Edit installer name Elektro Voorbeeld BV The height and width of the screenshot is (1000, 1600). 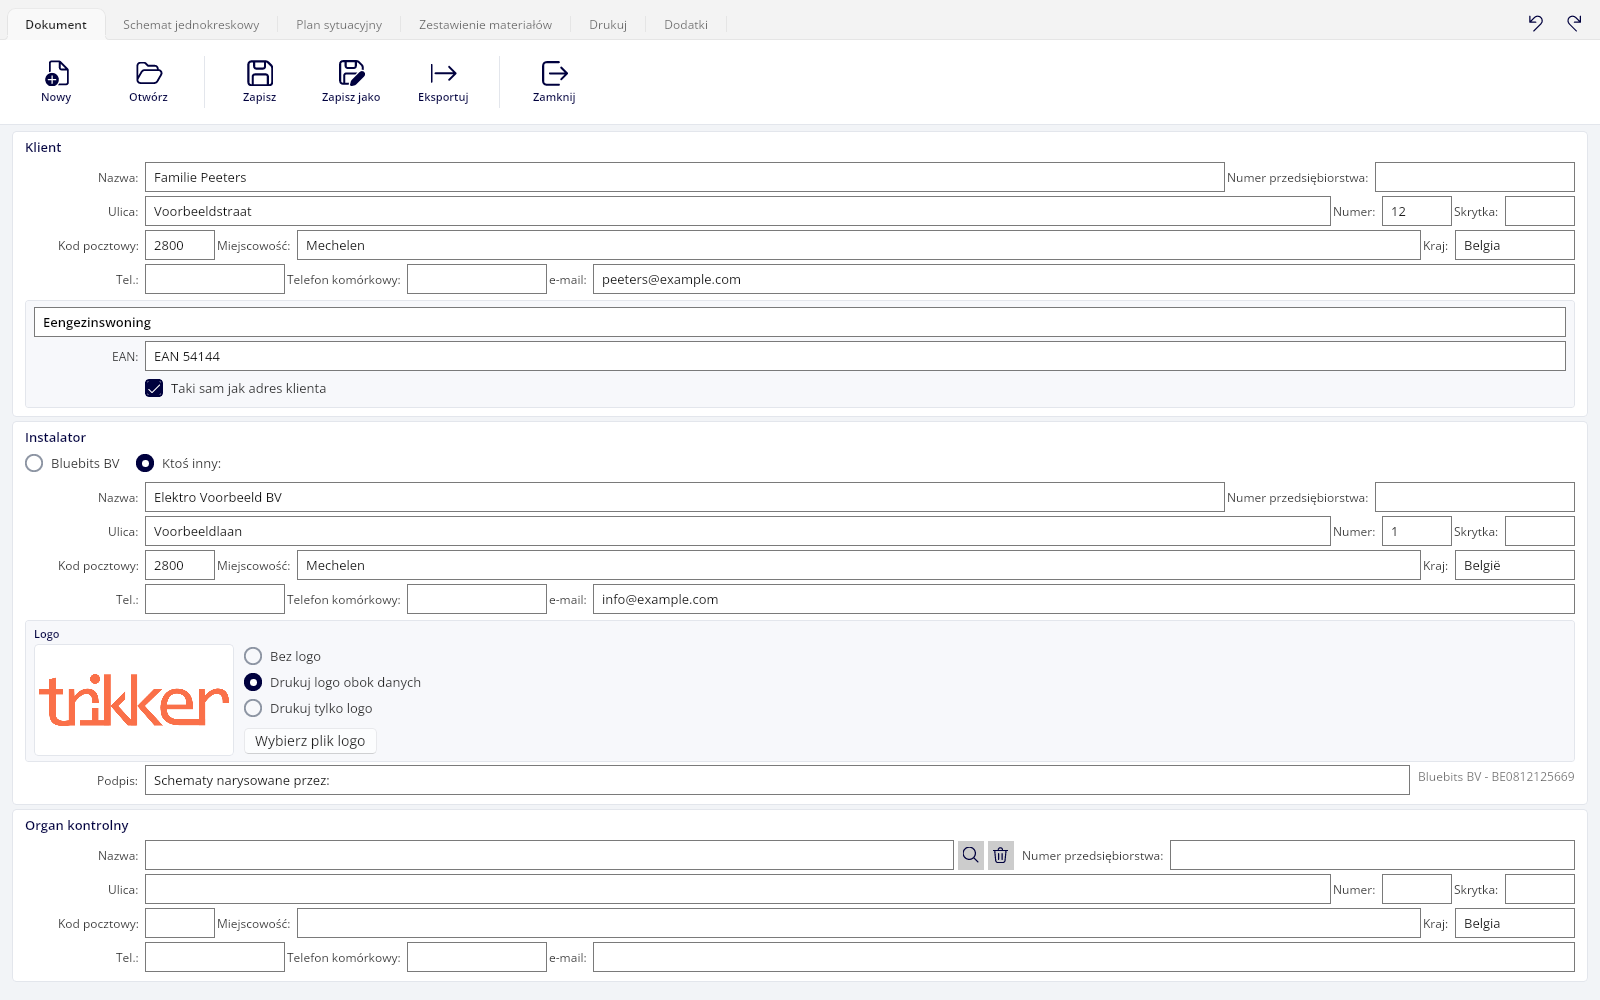685,497
